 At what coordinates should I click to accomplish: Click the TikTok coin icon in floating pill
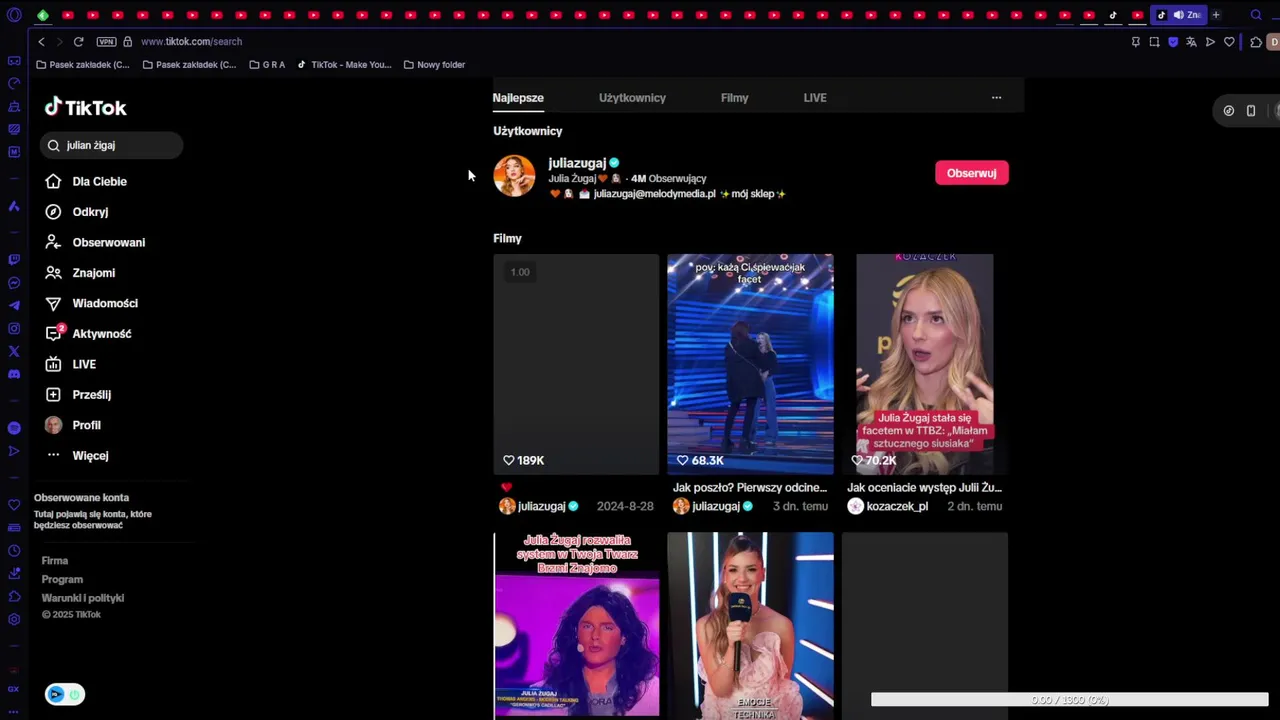(1229, 111)
